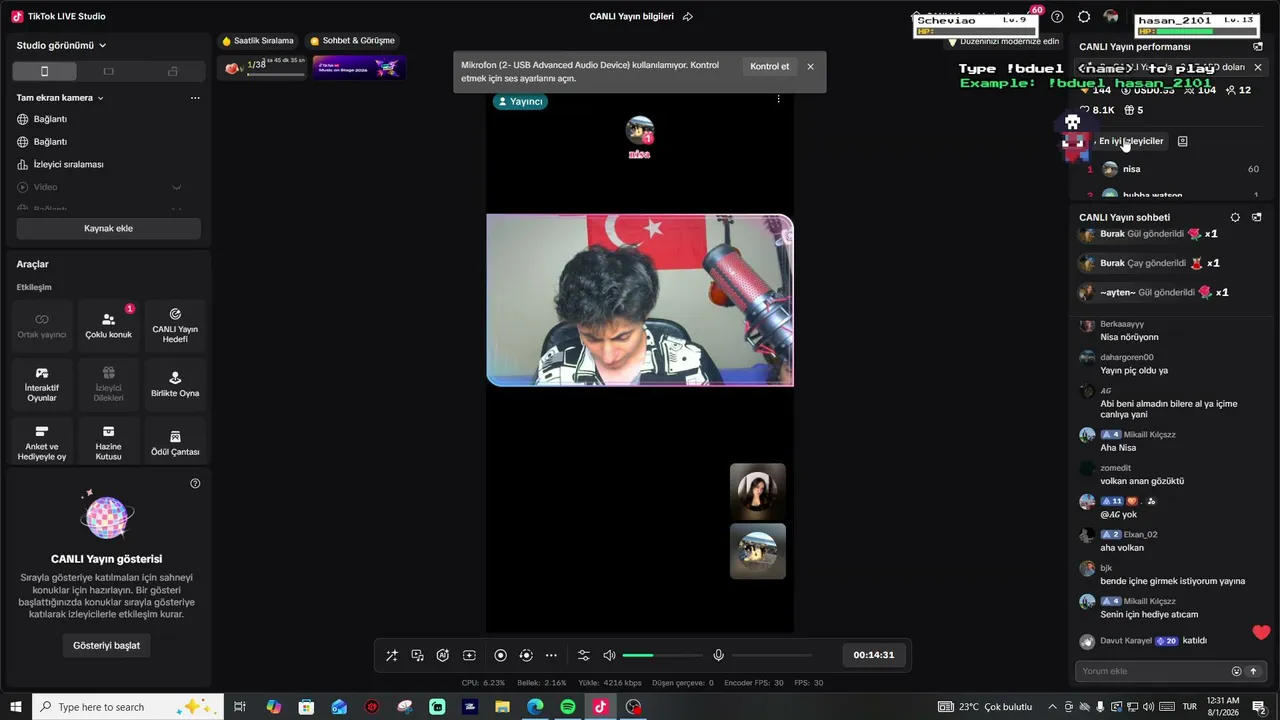The image size is (1280, 720).
Task: Open Anket ve Hediyeyle oy tool
Action: point(42,442)
